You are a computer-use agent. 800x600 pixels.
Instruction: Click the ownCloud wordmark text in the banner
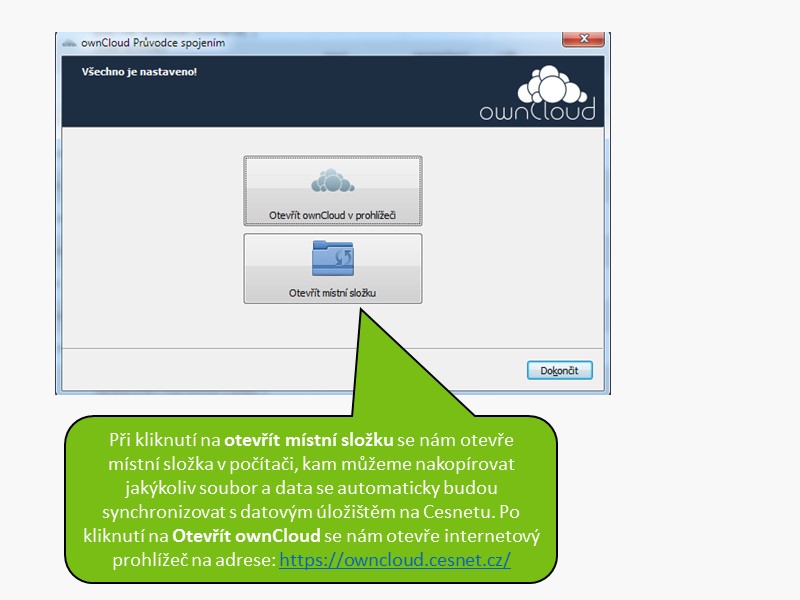pos(537,110)
